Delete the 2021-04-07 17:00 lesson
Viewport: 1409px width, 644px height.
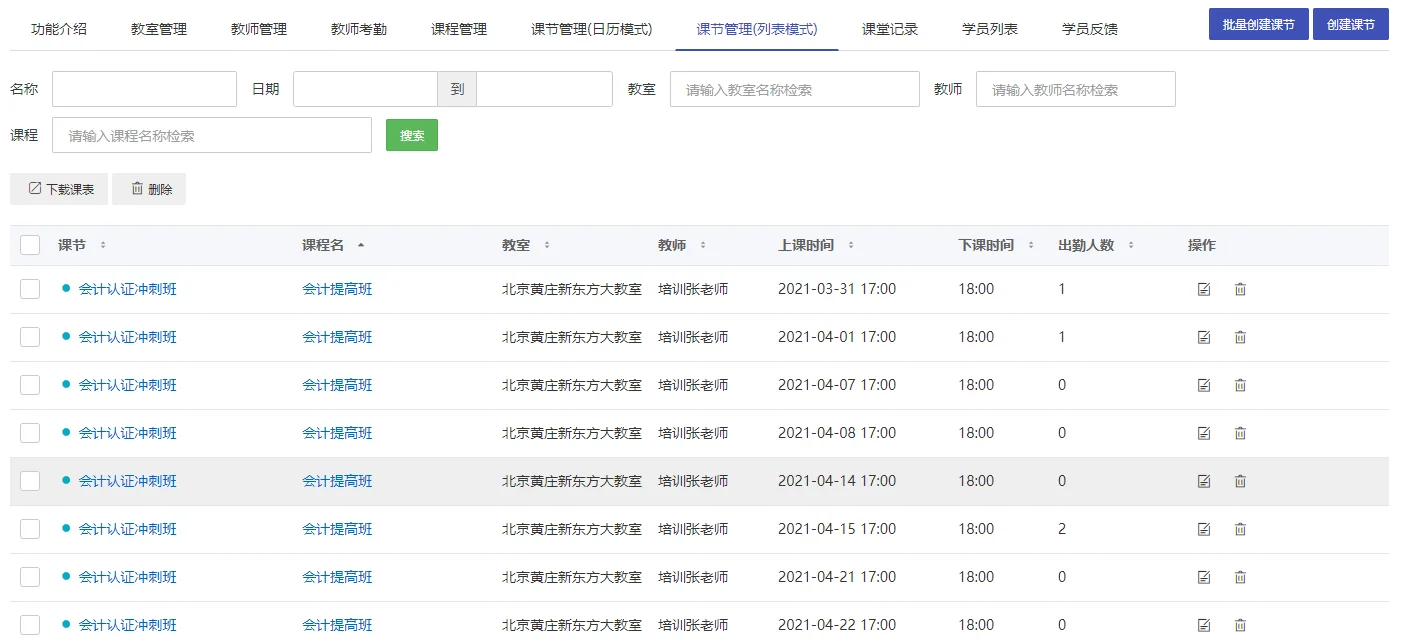1240,386
